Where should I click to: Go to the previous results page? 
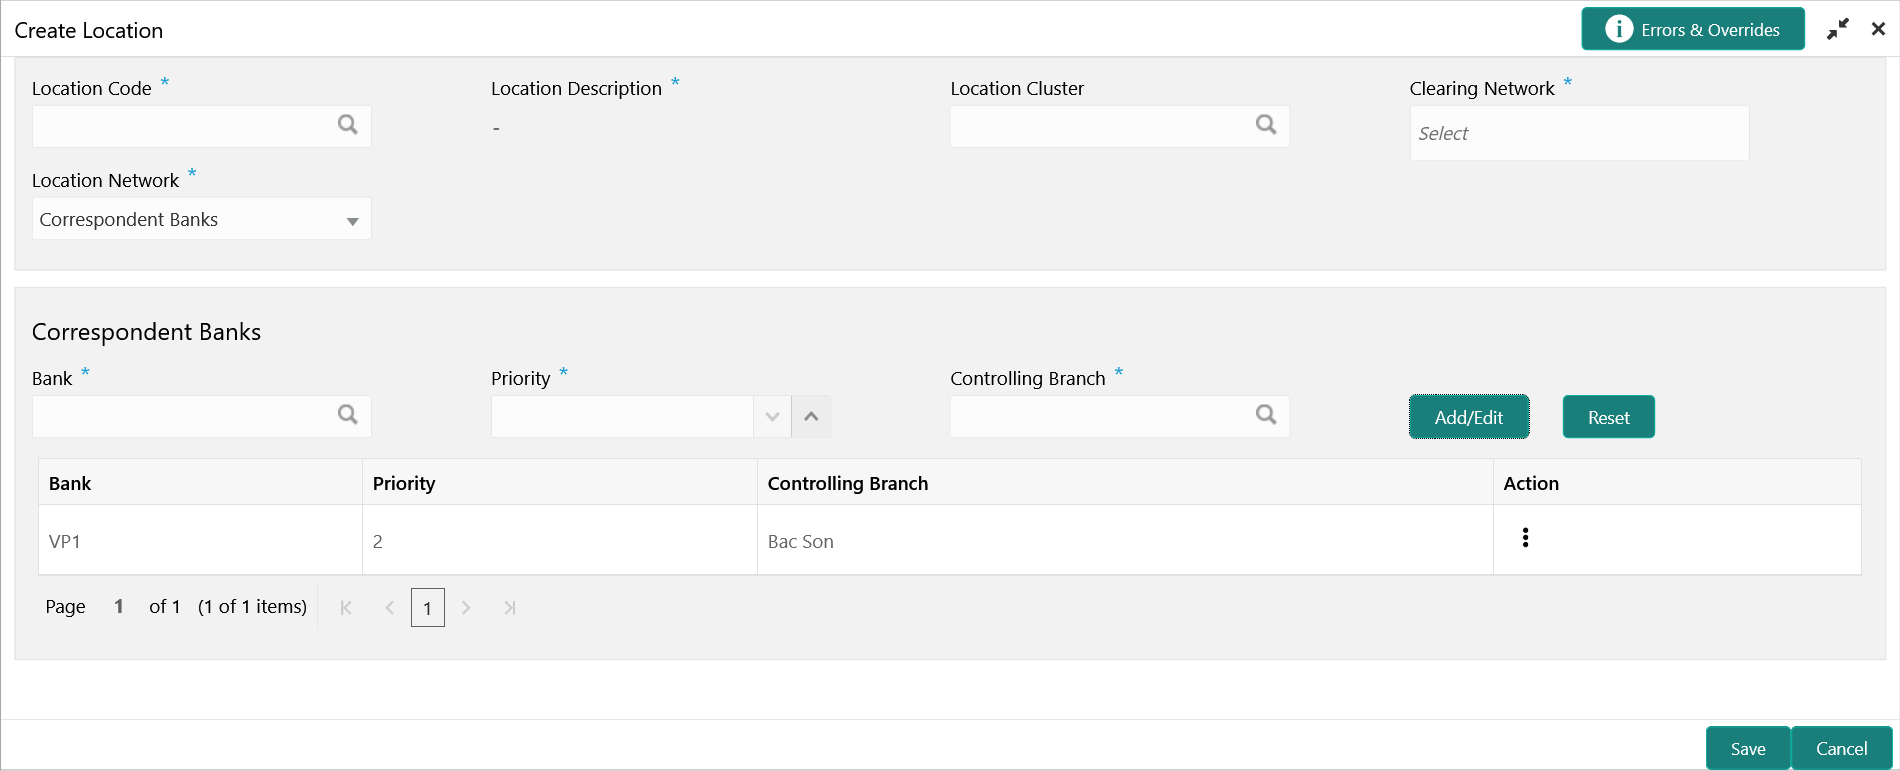pyautogui.click(x=390, y=608)
